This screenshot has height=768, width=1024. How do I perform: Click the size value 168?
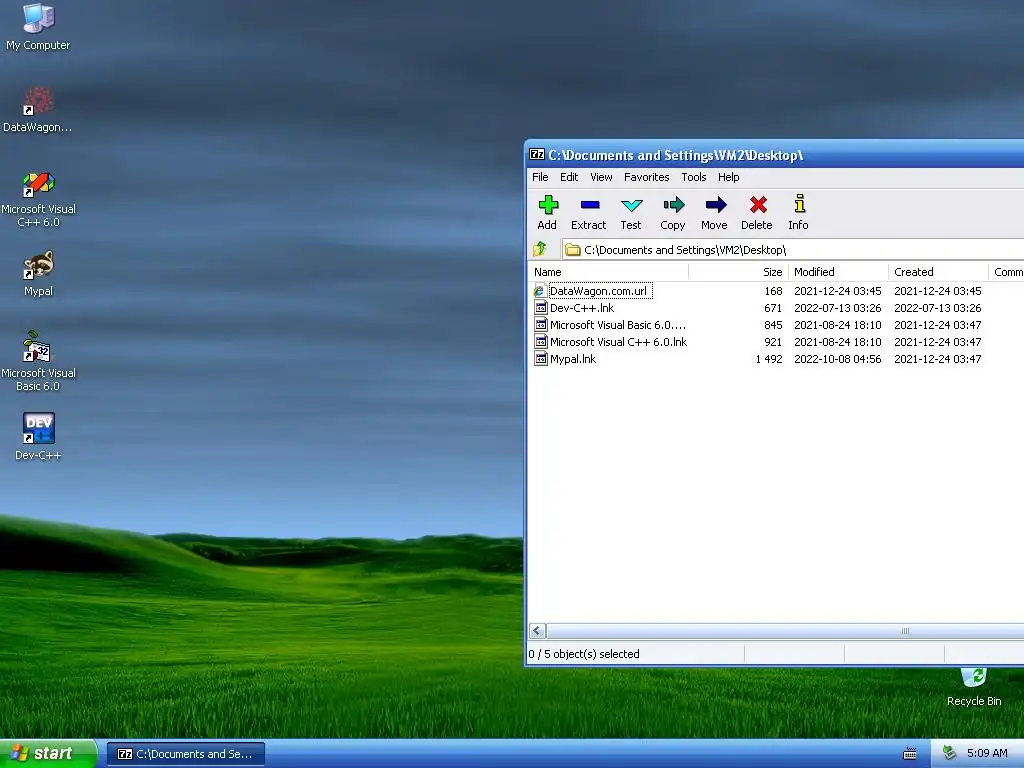click(x=773, y=291)
